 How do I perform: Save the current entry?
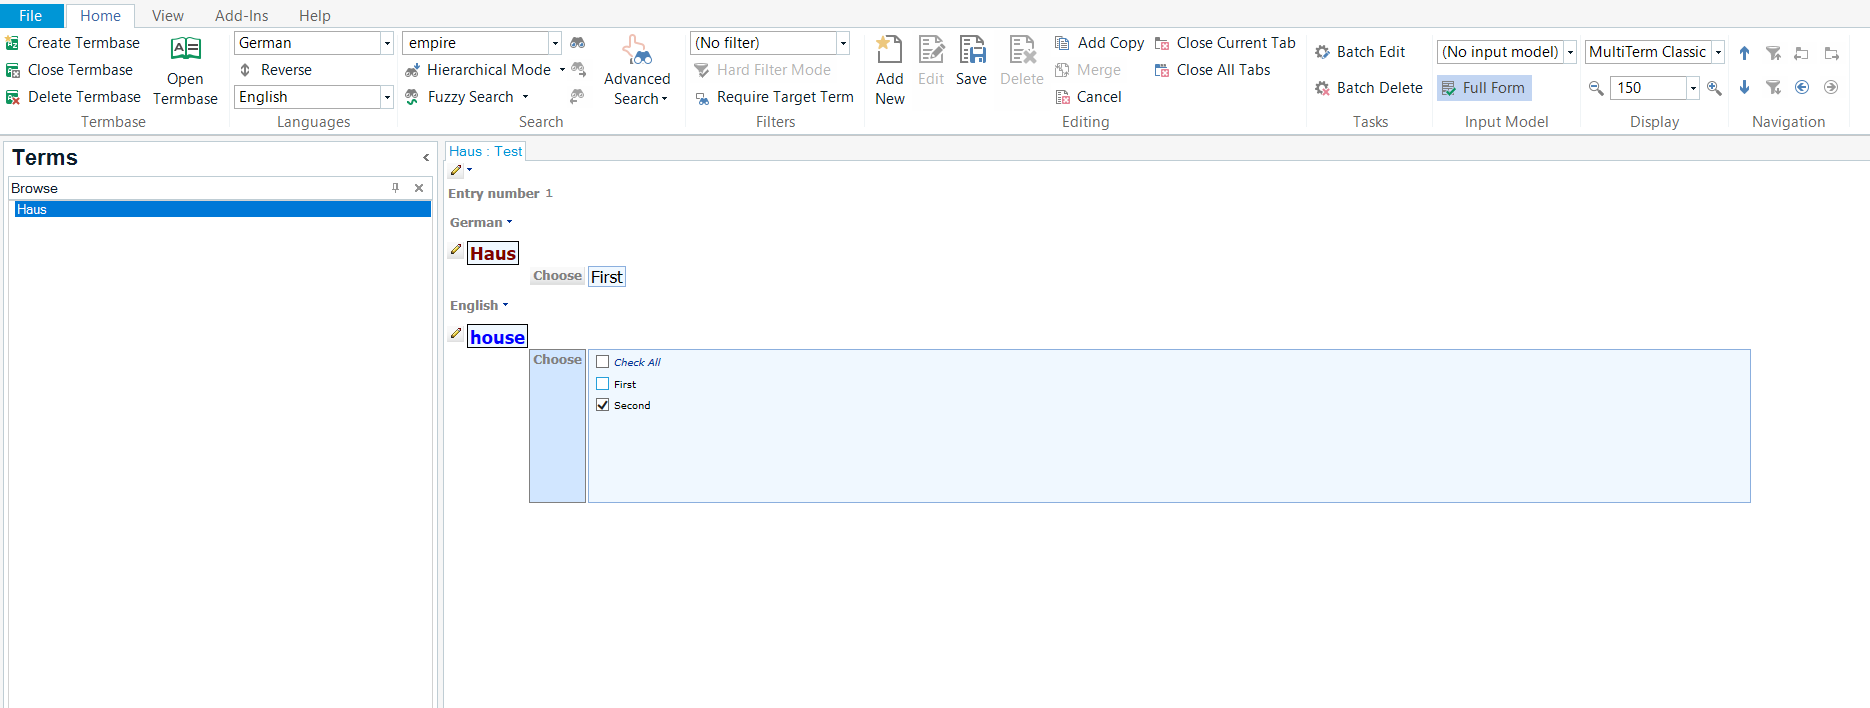(971, 50)
